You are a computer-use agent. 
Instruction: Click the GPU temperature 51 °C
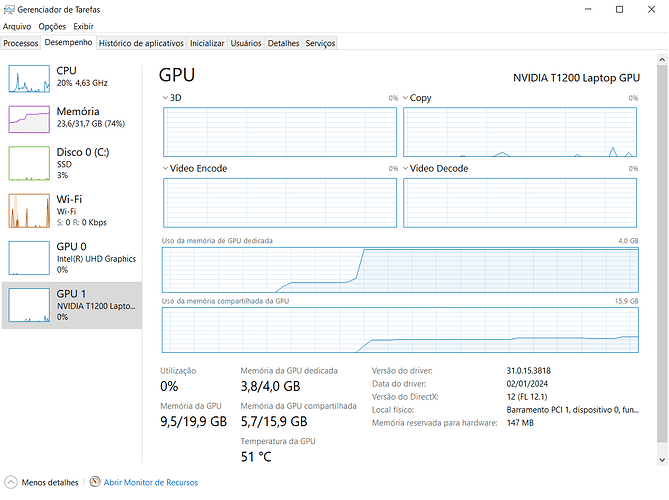(x=256, y=457)
